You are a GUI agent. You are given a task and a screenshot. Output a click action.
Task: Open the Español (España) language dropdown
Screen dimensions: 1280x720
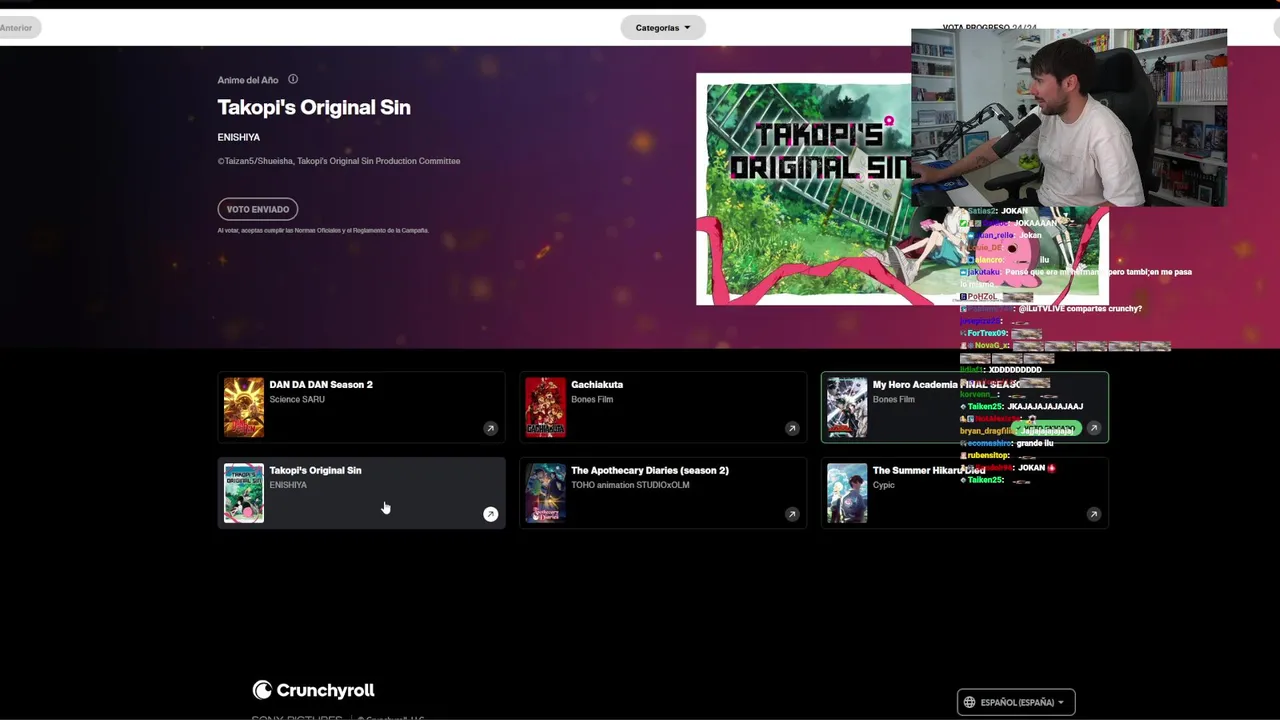1016,702
